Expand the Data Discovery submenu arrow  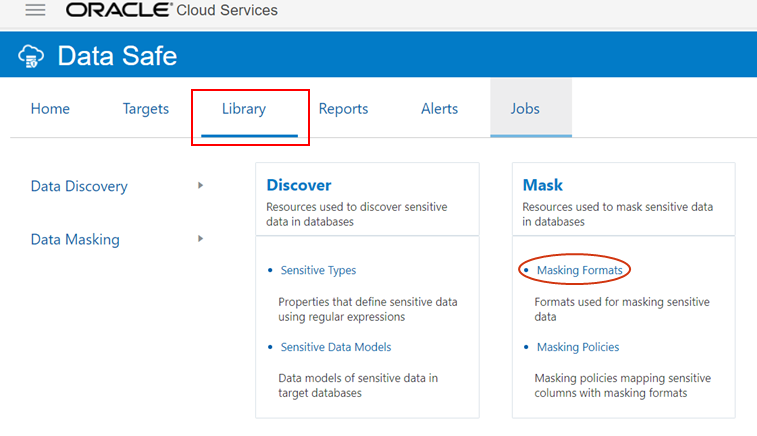(x=201, y=185)
